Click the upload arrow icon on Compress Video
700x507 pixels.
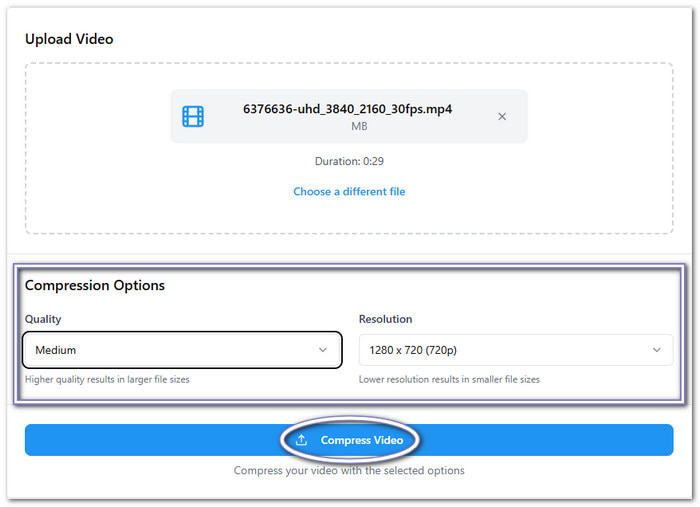(301, 440)
